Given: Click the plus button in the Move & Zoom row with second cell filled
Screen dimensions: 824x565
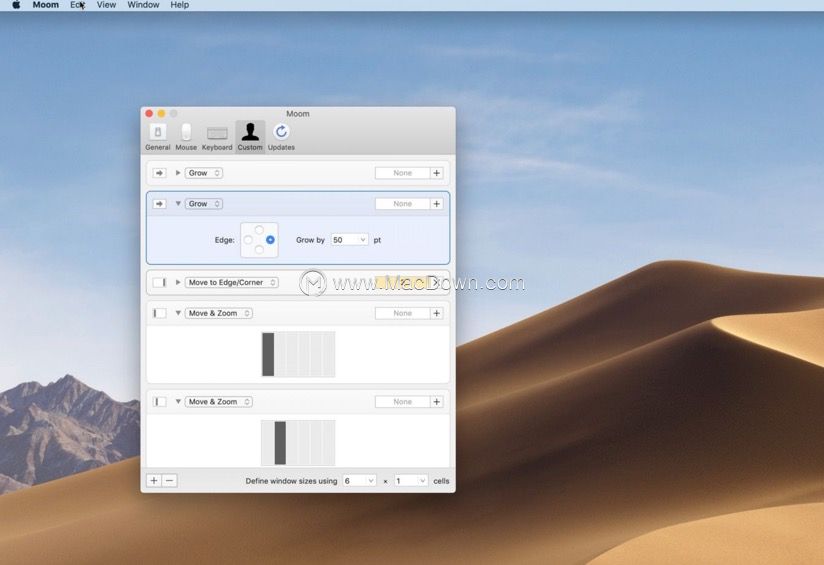Looking at the screenshot, I should (x=437, y=402).
